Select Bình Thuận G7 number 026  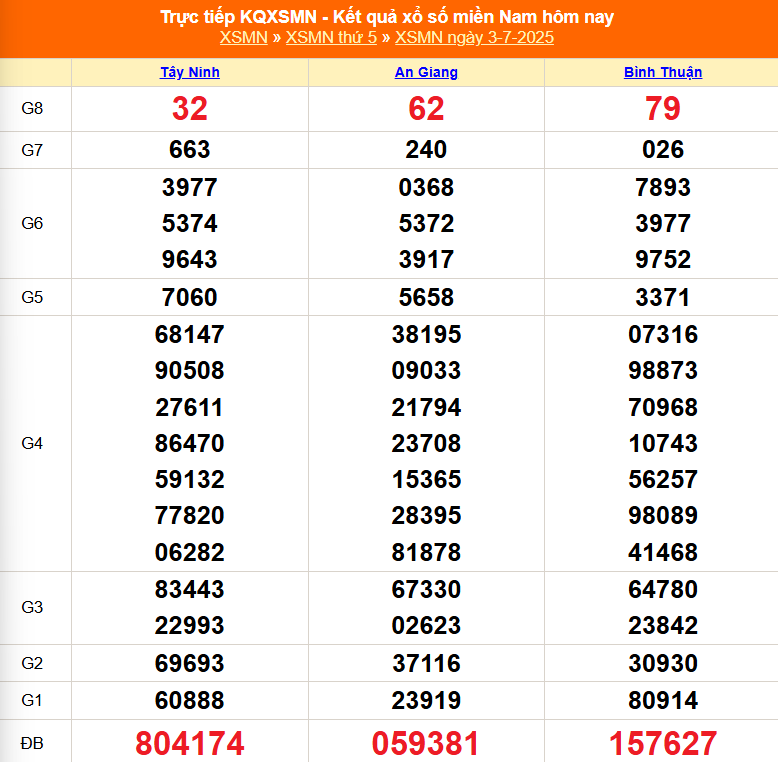(x=663, y=149)
